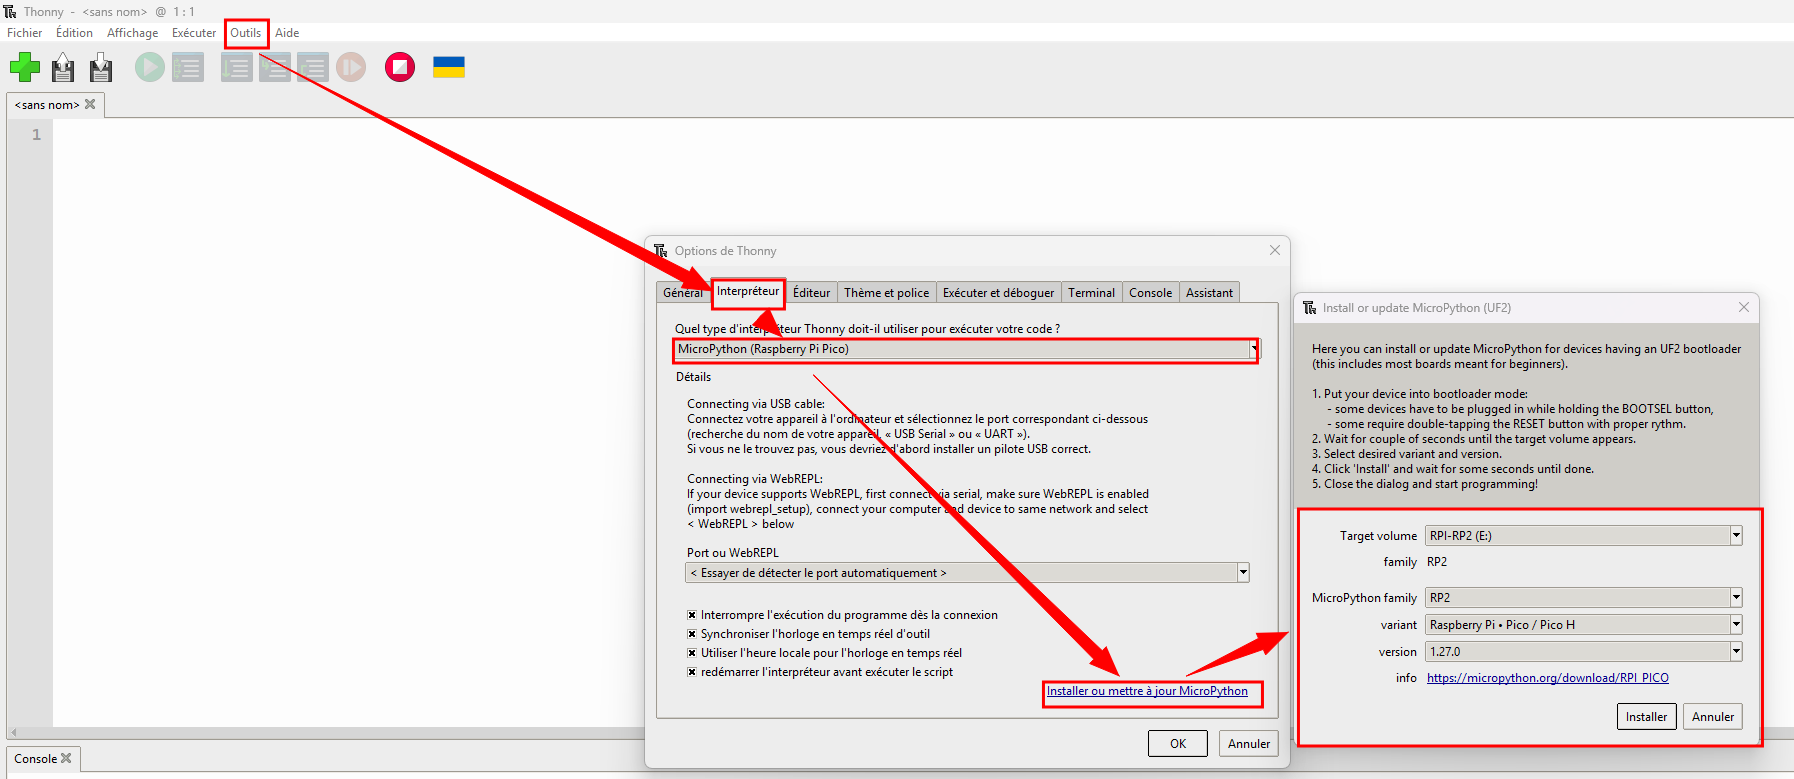Toggle Synchroniser l'horloge en temps réel checkbox
This screenshot has width=1794, height=779.
692,634
